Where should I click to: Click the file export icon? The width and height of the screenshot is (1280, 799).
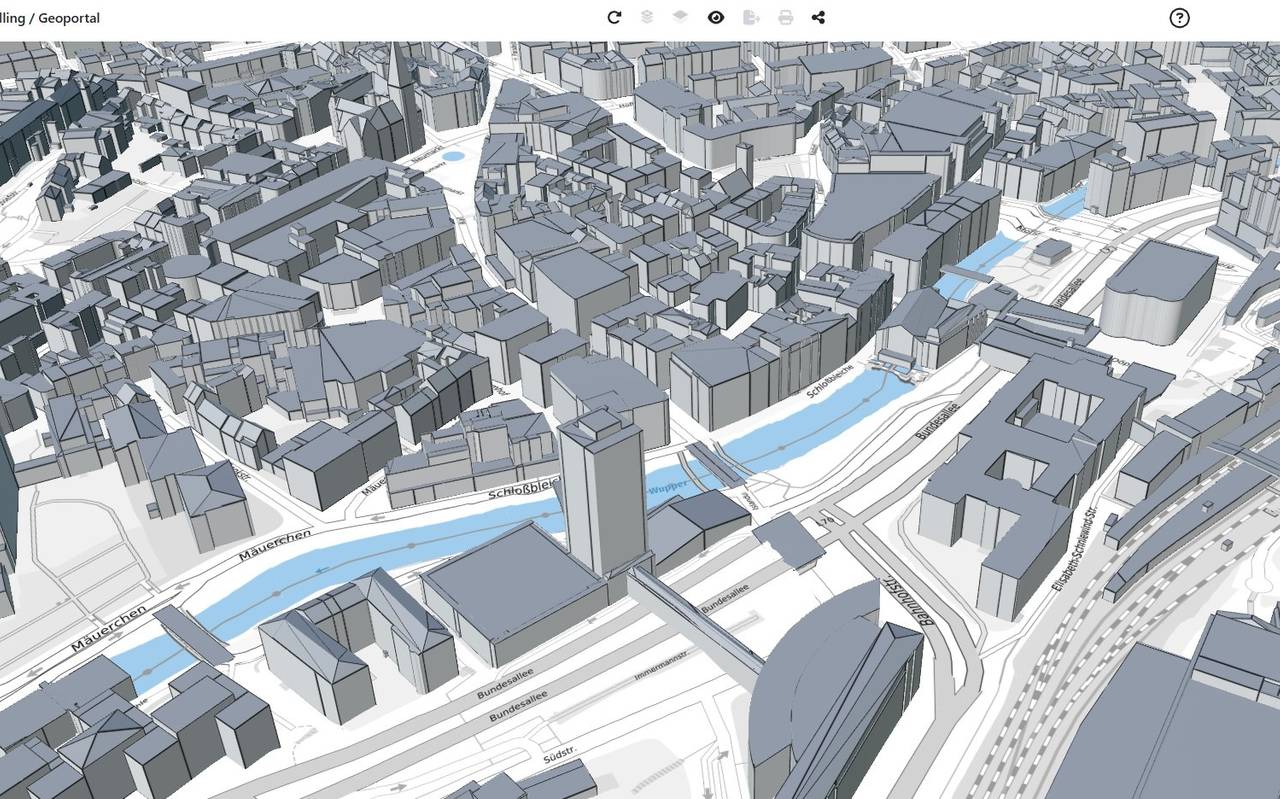752,17
